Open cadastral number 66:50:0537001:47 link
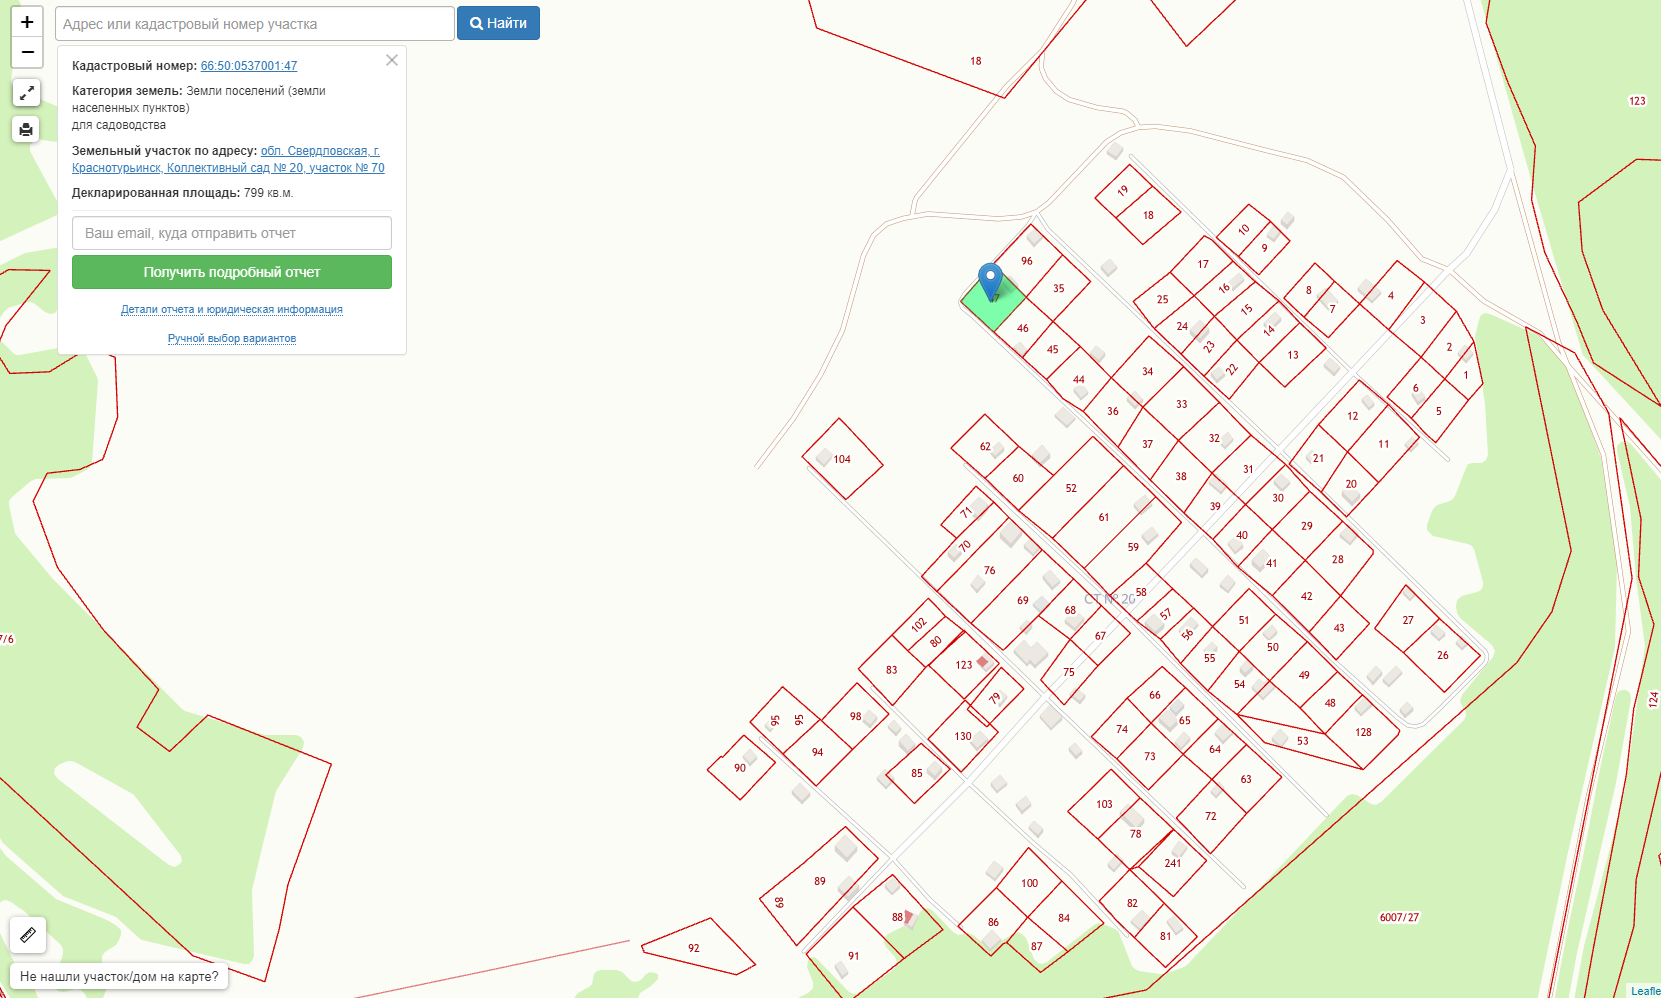The width and height of the screenshot is (1661, 998). coord(249,66)
